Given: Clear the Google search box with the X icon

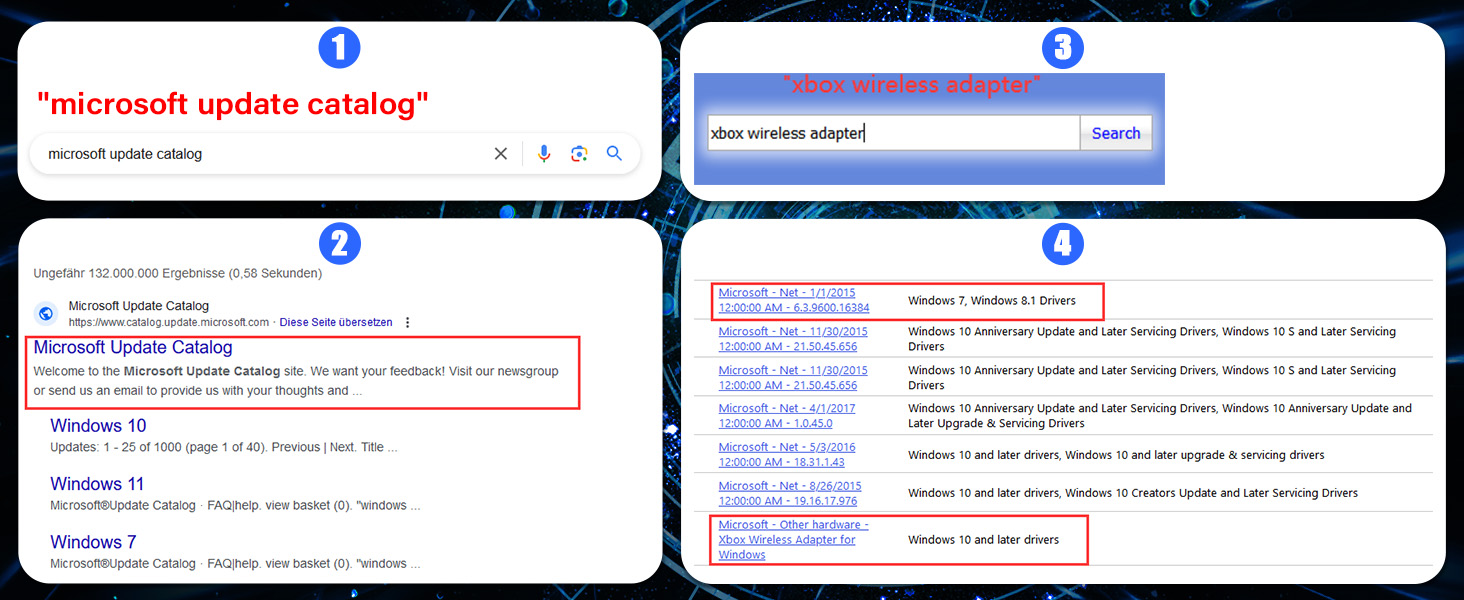Looking at the screenshot, I should (501, 154).
